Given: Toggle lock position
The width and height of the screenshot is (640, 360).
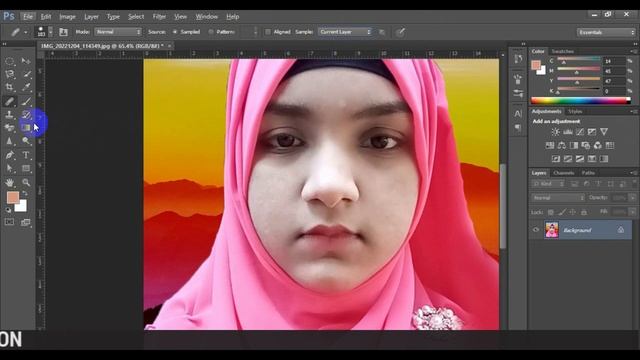Looking at the screenshot, I should click(x=573, y=212).
